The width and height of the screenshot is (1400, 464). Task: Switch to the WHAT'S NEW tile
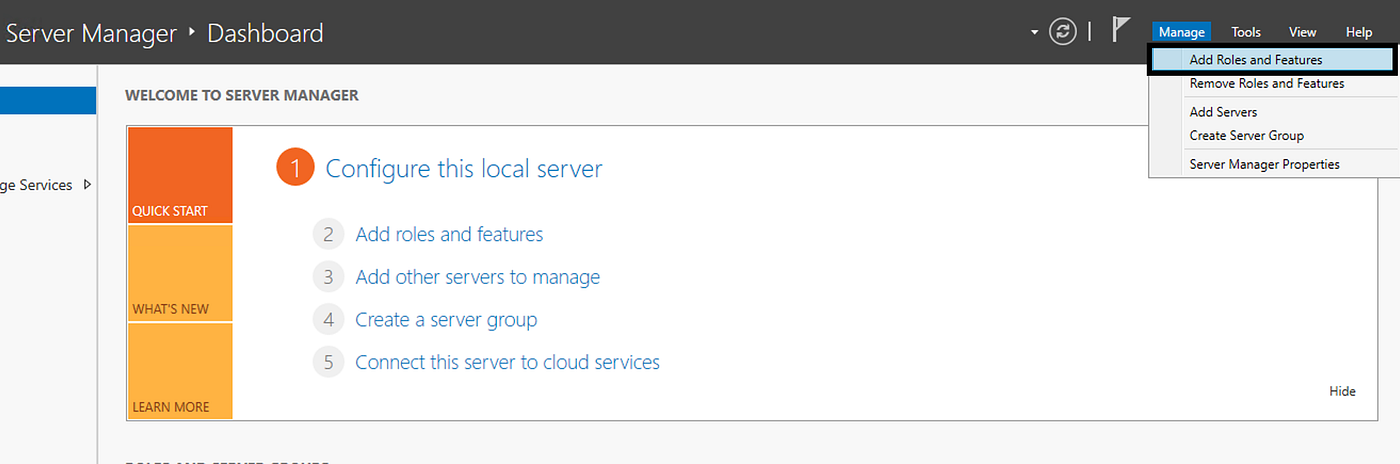[180, 273]
